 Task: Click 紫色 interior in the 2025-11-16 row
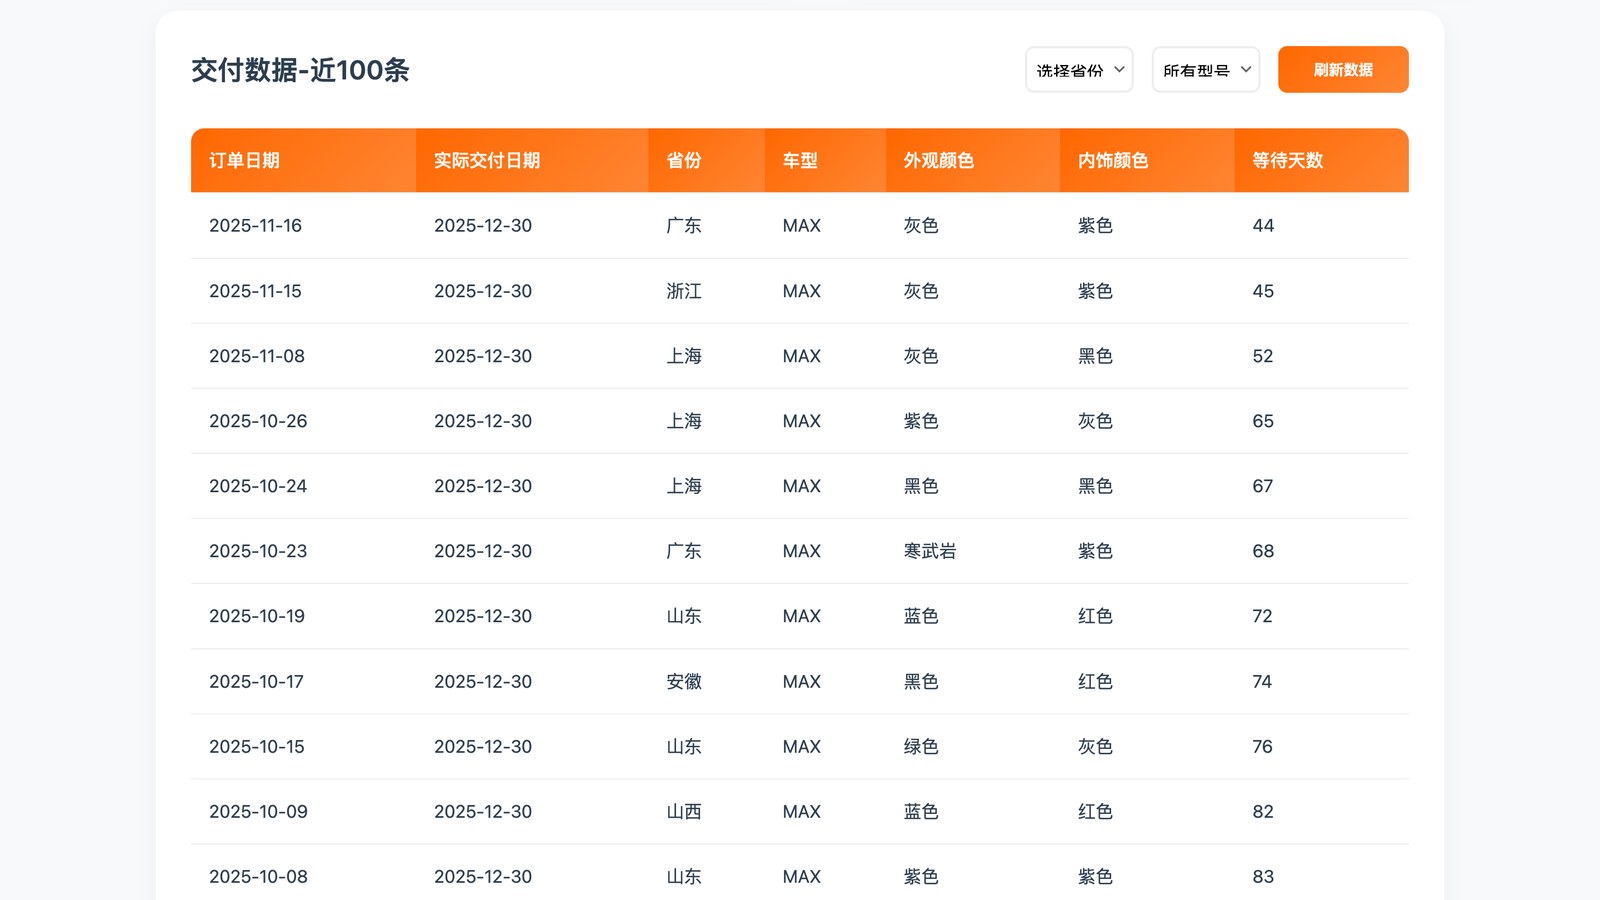point(1095,226)
